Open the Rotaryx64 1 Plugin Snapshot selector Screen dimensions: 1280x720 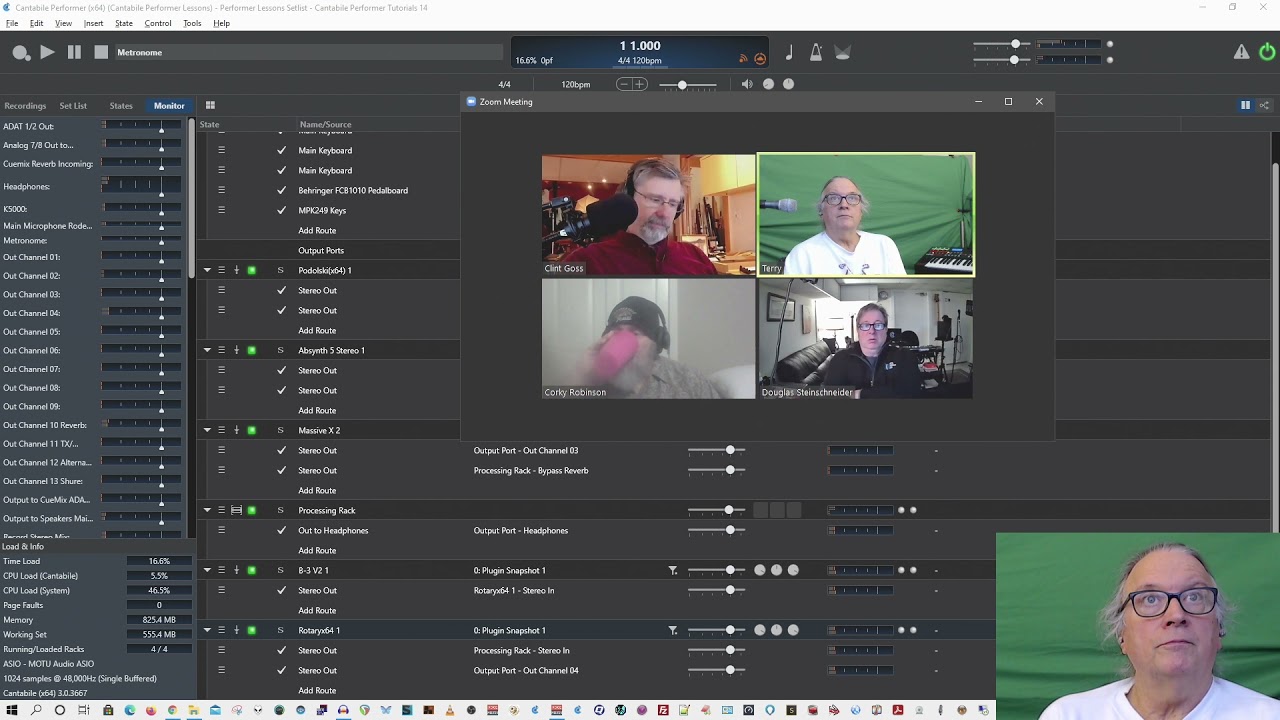[510, 630]
